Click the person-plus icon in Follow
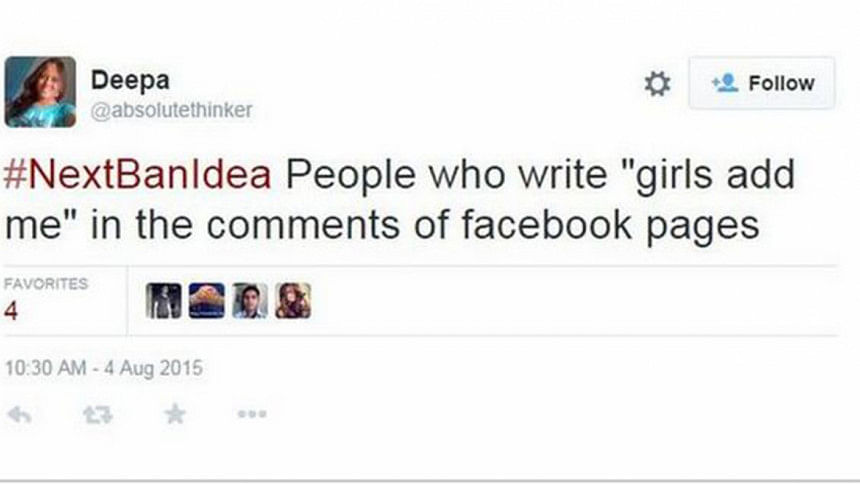Screen dimensions: 860x484 pos(724,84)
